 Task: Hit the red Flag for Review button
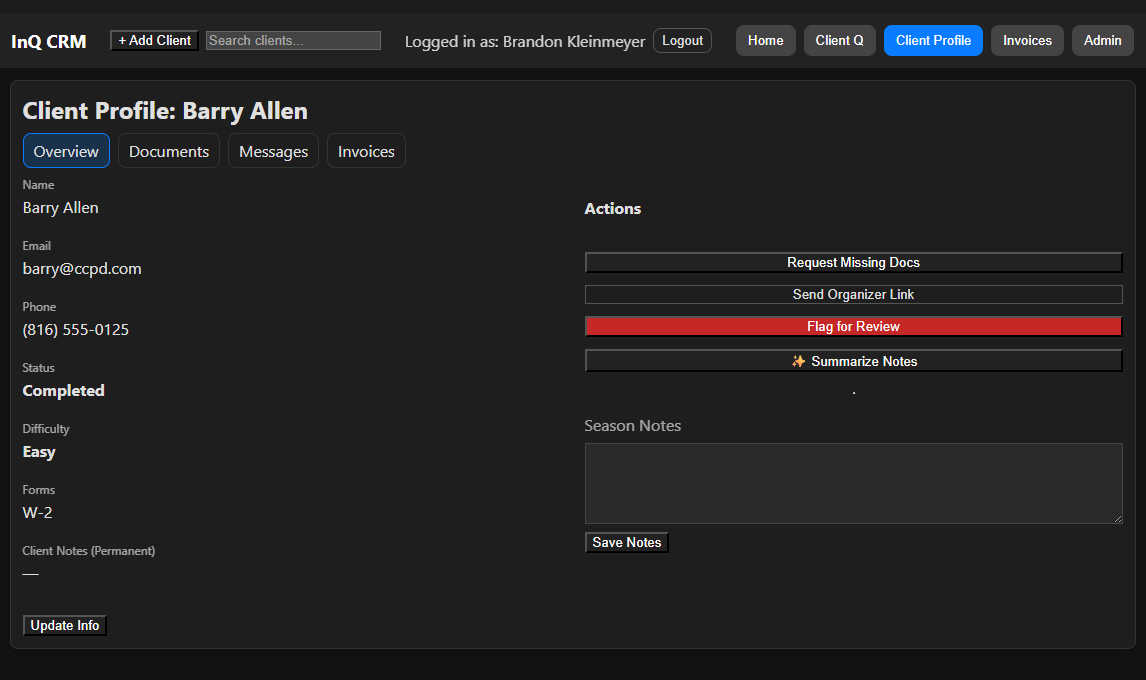point(853,326)
